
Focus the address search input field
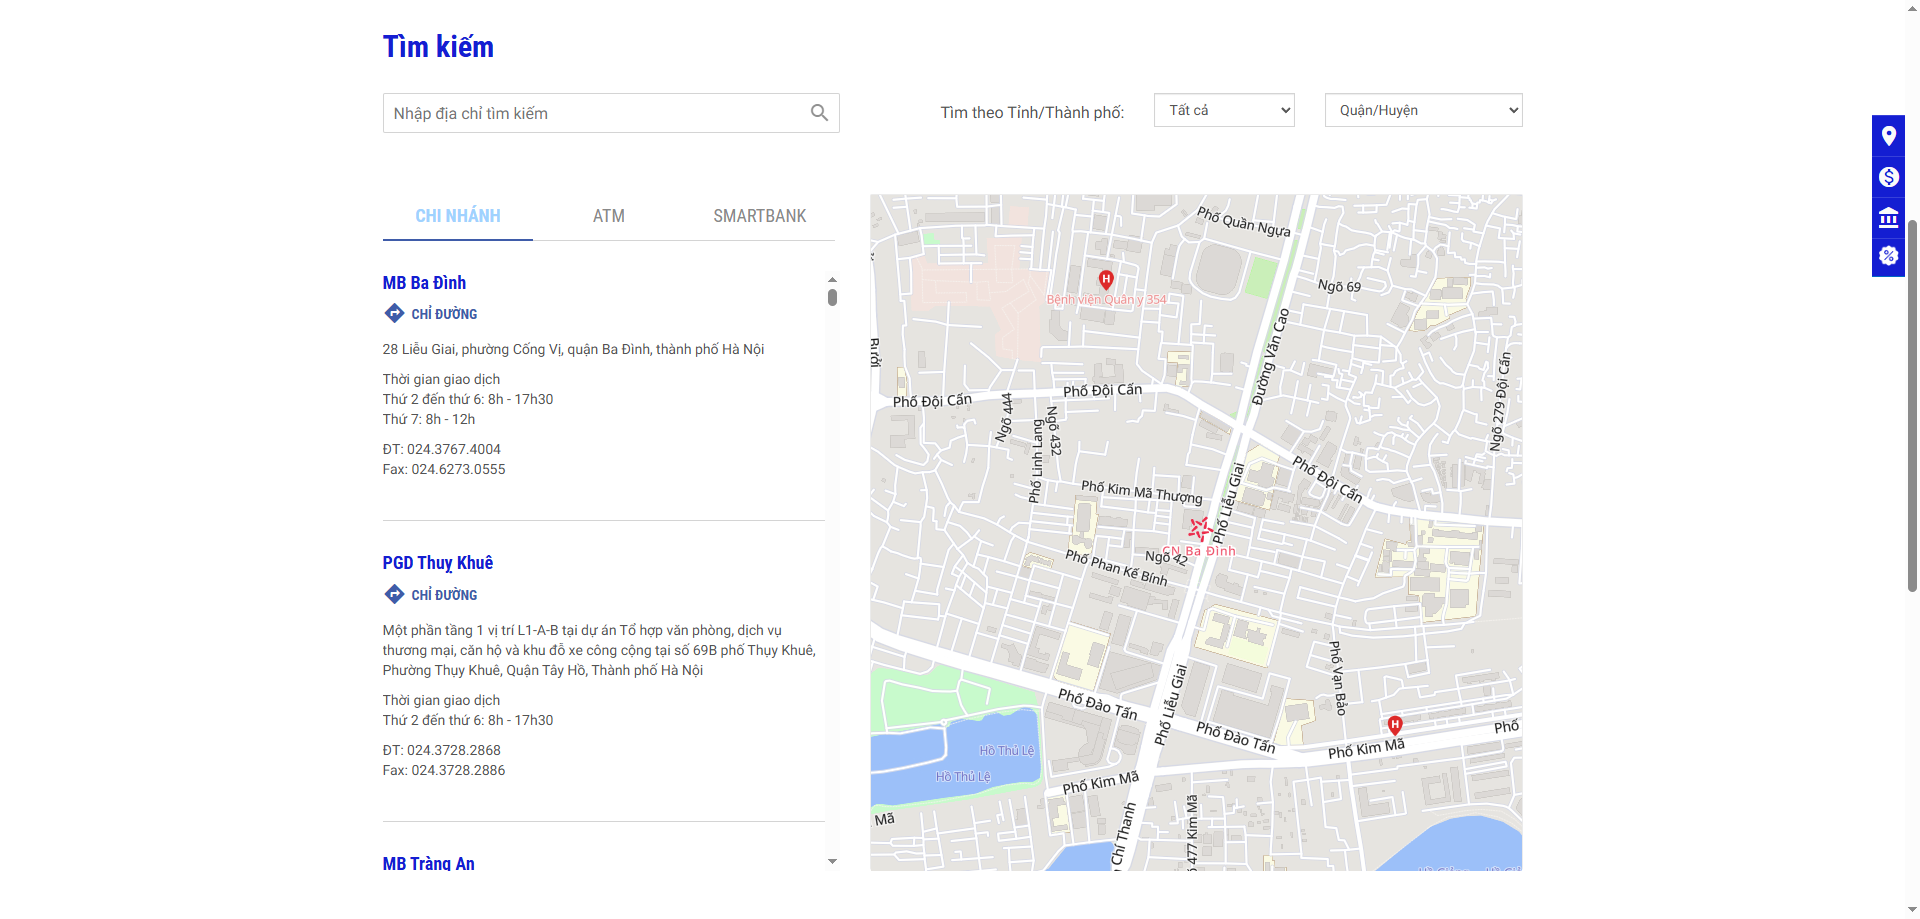coord(595,113)
